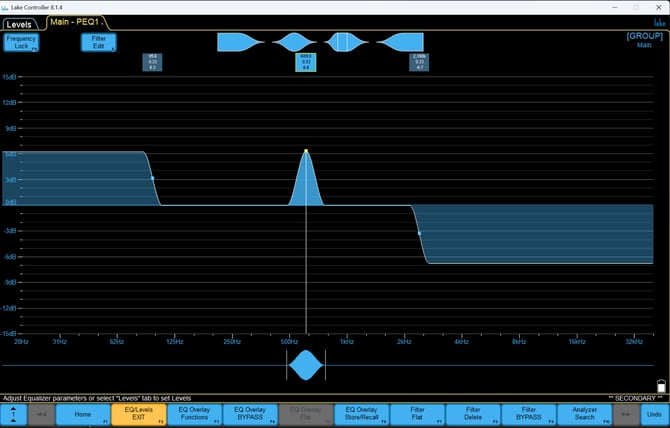The height and width of the screenshot is (428, 670).
Task: Click the padlock icon at bottom right
Action: coord(660,386)
